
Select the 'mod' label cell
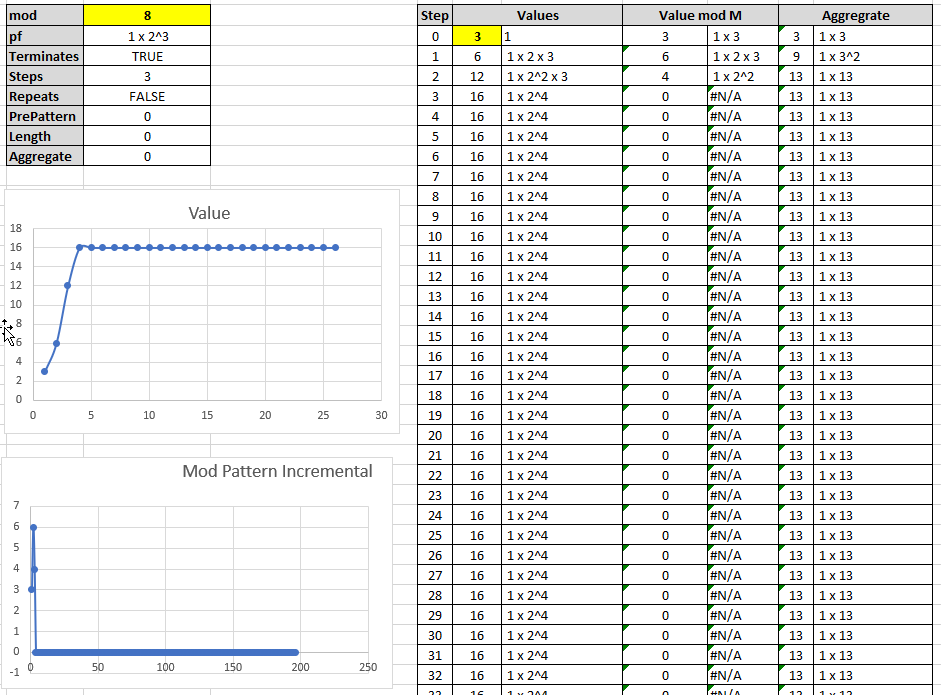coord(44,16)
